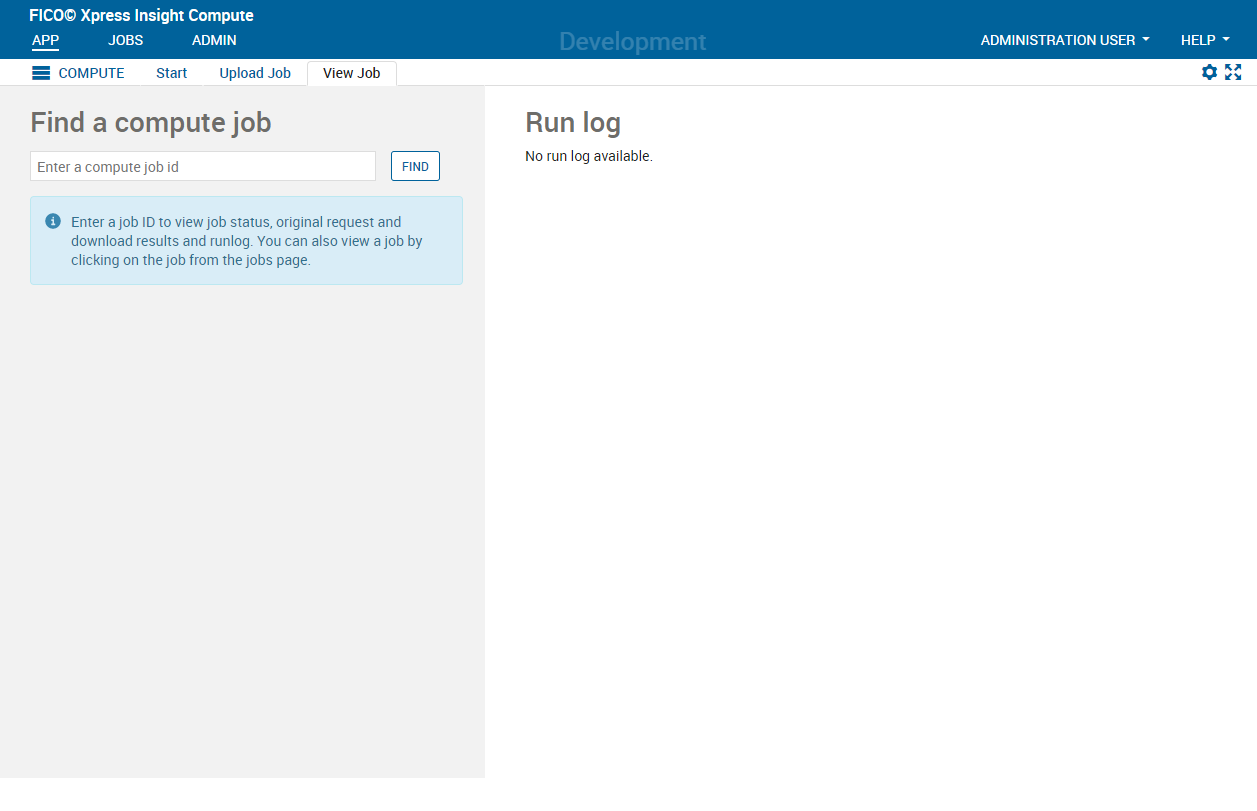Click the FICO Xpress Insight Compute title
This screenshot has height=811, width=1257.
(141, 15)
